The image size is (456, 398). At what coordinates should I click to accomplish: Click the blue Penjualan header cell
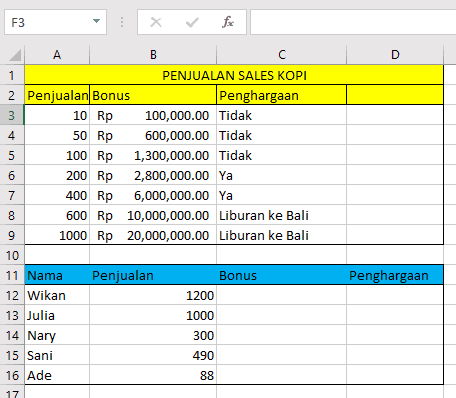[x=153, y=275]
